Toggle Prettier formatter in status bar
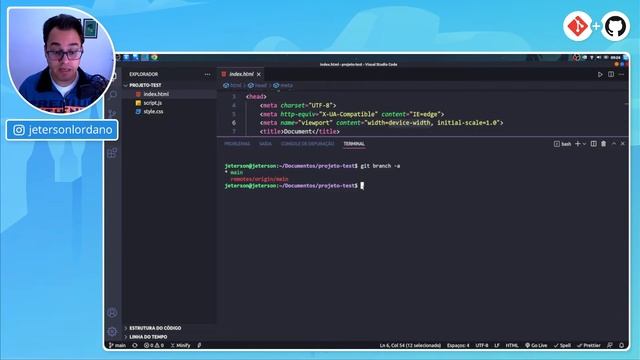 589,345
